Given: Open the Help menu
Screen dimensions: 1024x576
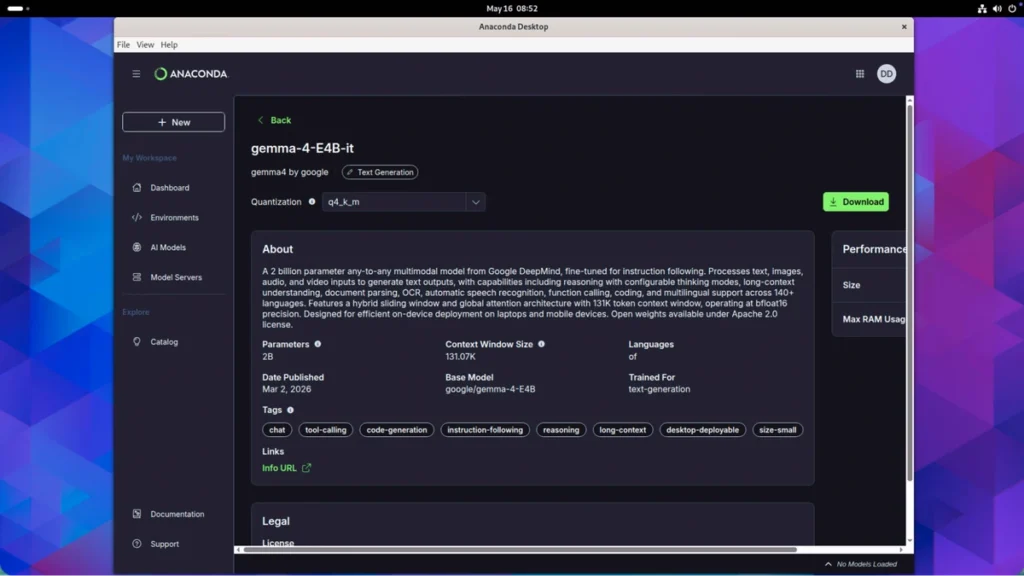Looking at the screenshot, I should [169, 45].
